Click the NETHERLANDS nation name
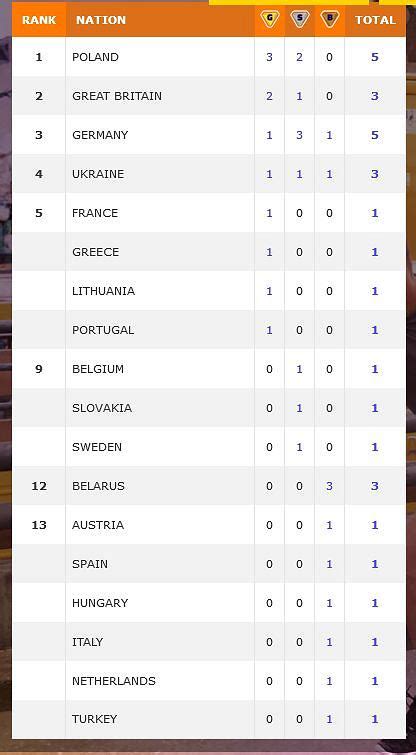 [x=114, y=681]
